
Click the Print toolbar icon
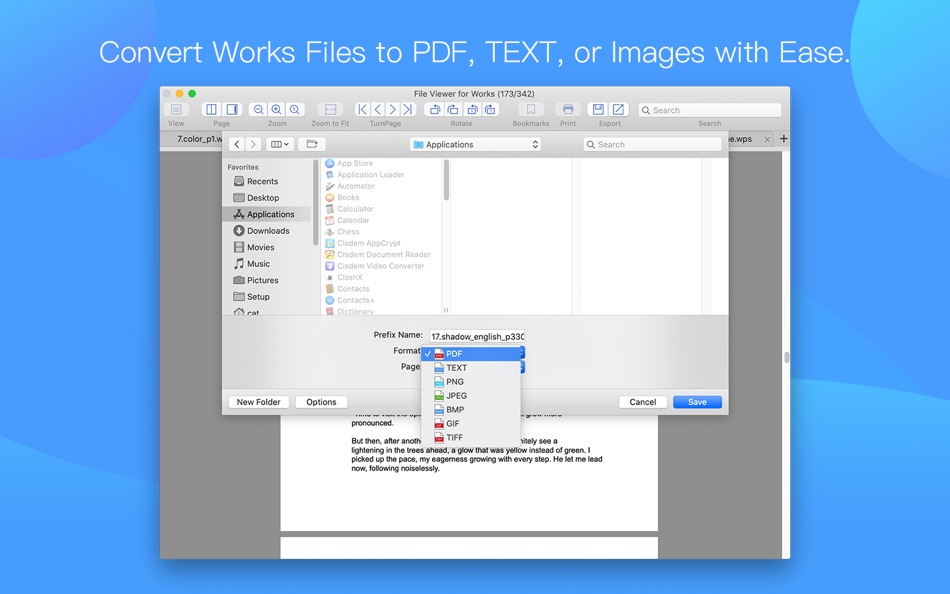pos(568,110)
